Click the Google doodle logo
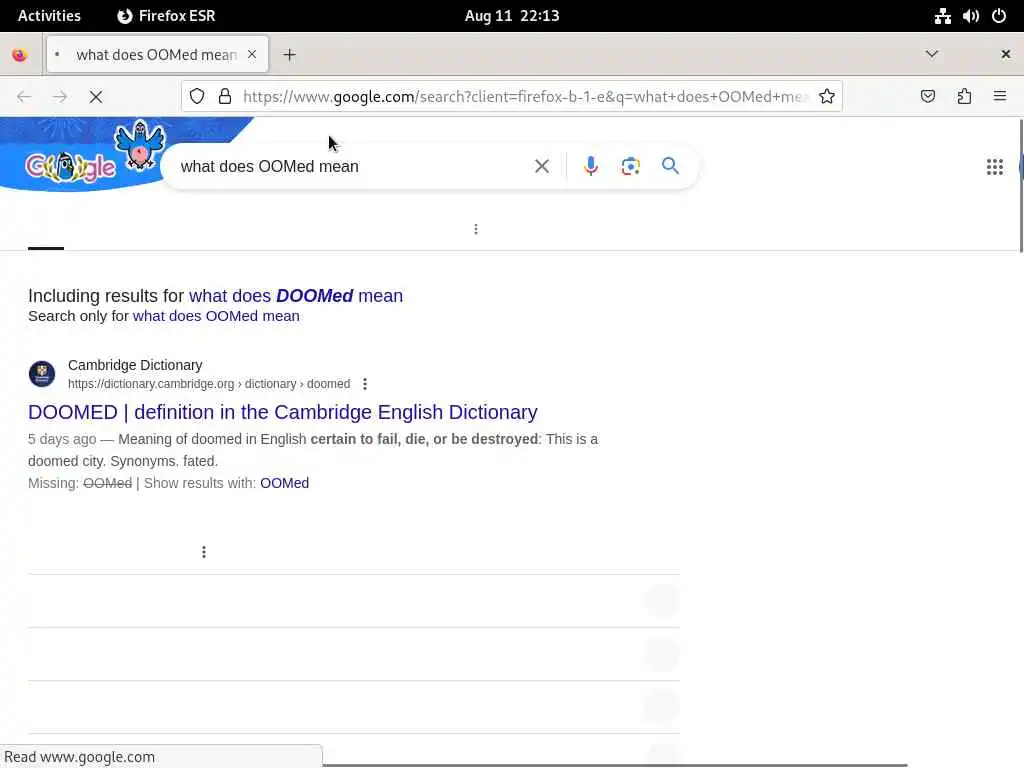Viewport: 1024px width, 768px height. click(71, 167)
